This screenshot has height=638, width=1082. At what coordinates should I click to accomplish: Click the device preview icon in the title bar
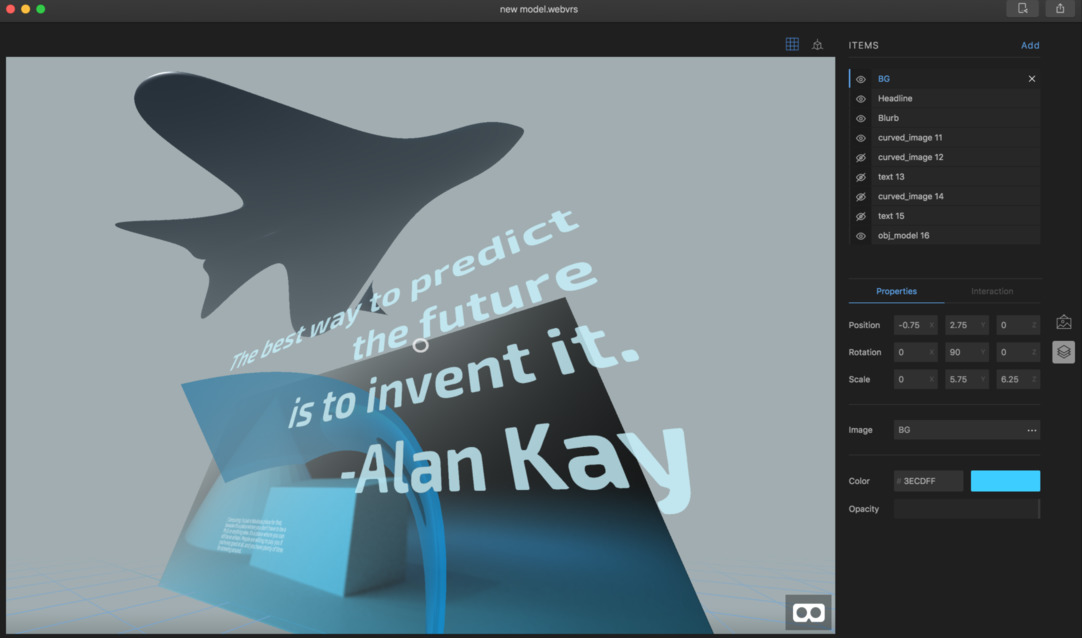[x=1022, y=9]
